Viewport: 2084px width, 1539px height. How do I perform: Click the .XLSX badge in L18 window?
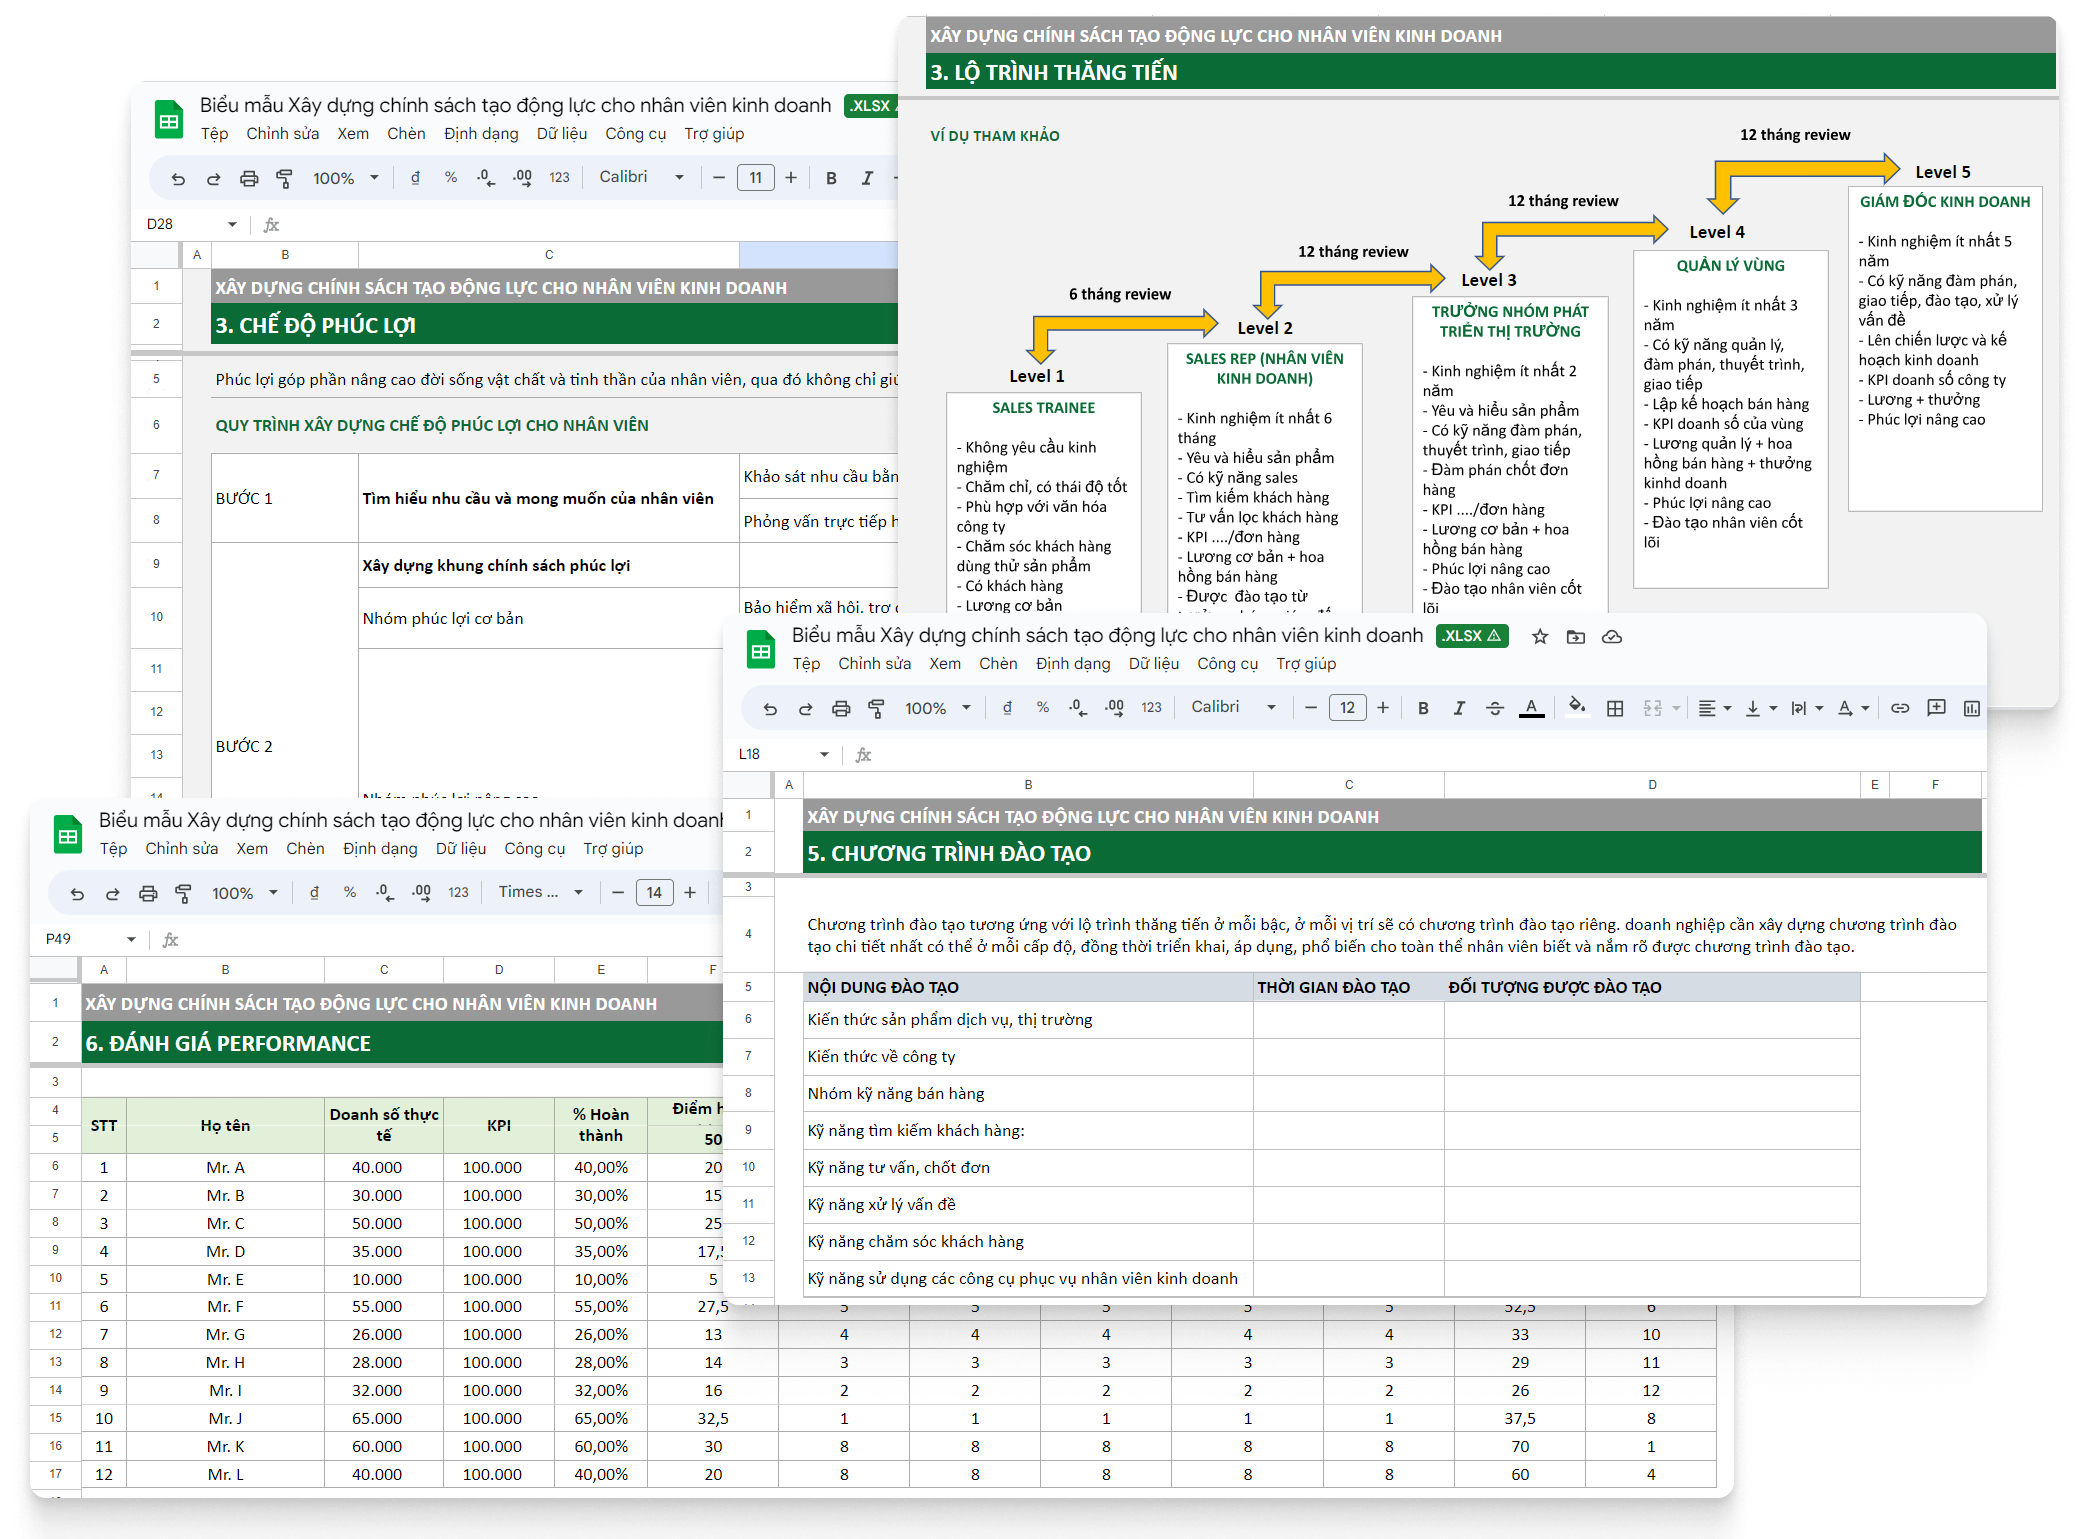pyautogui.click(x=1471, y=636)
